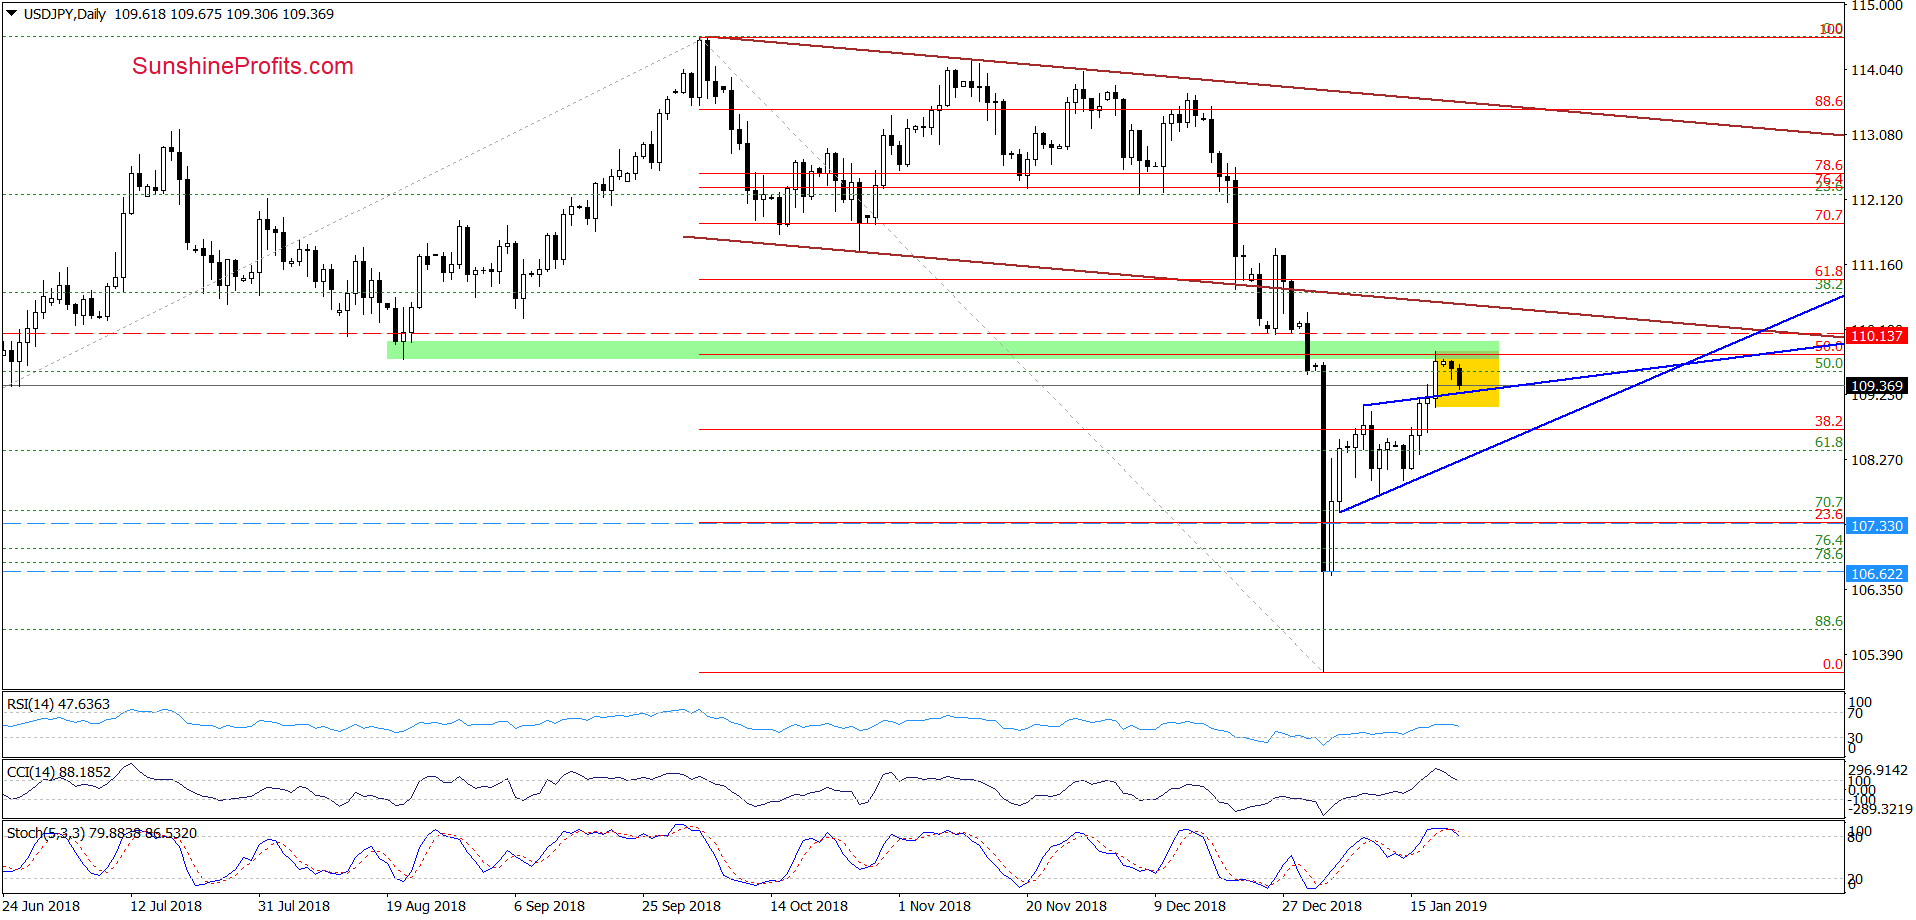Click the 14 Oct 2018 date label
Viewport: 1916px width, 920px height.
[809, 906]
